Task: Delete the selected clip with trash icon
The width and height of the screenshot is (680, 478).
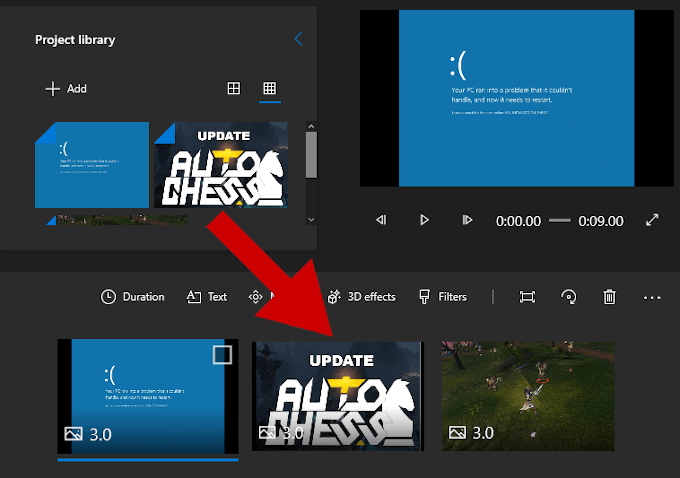Action: [609, 297]
